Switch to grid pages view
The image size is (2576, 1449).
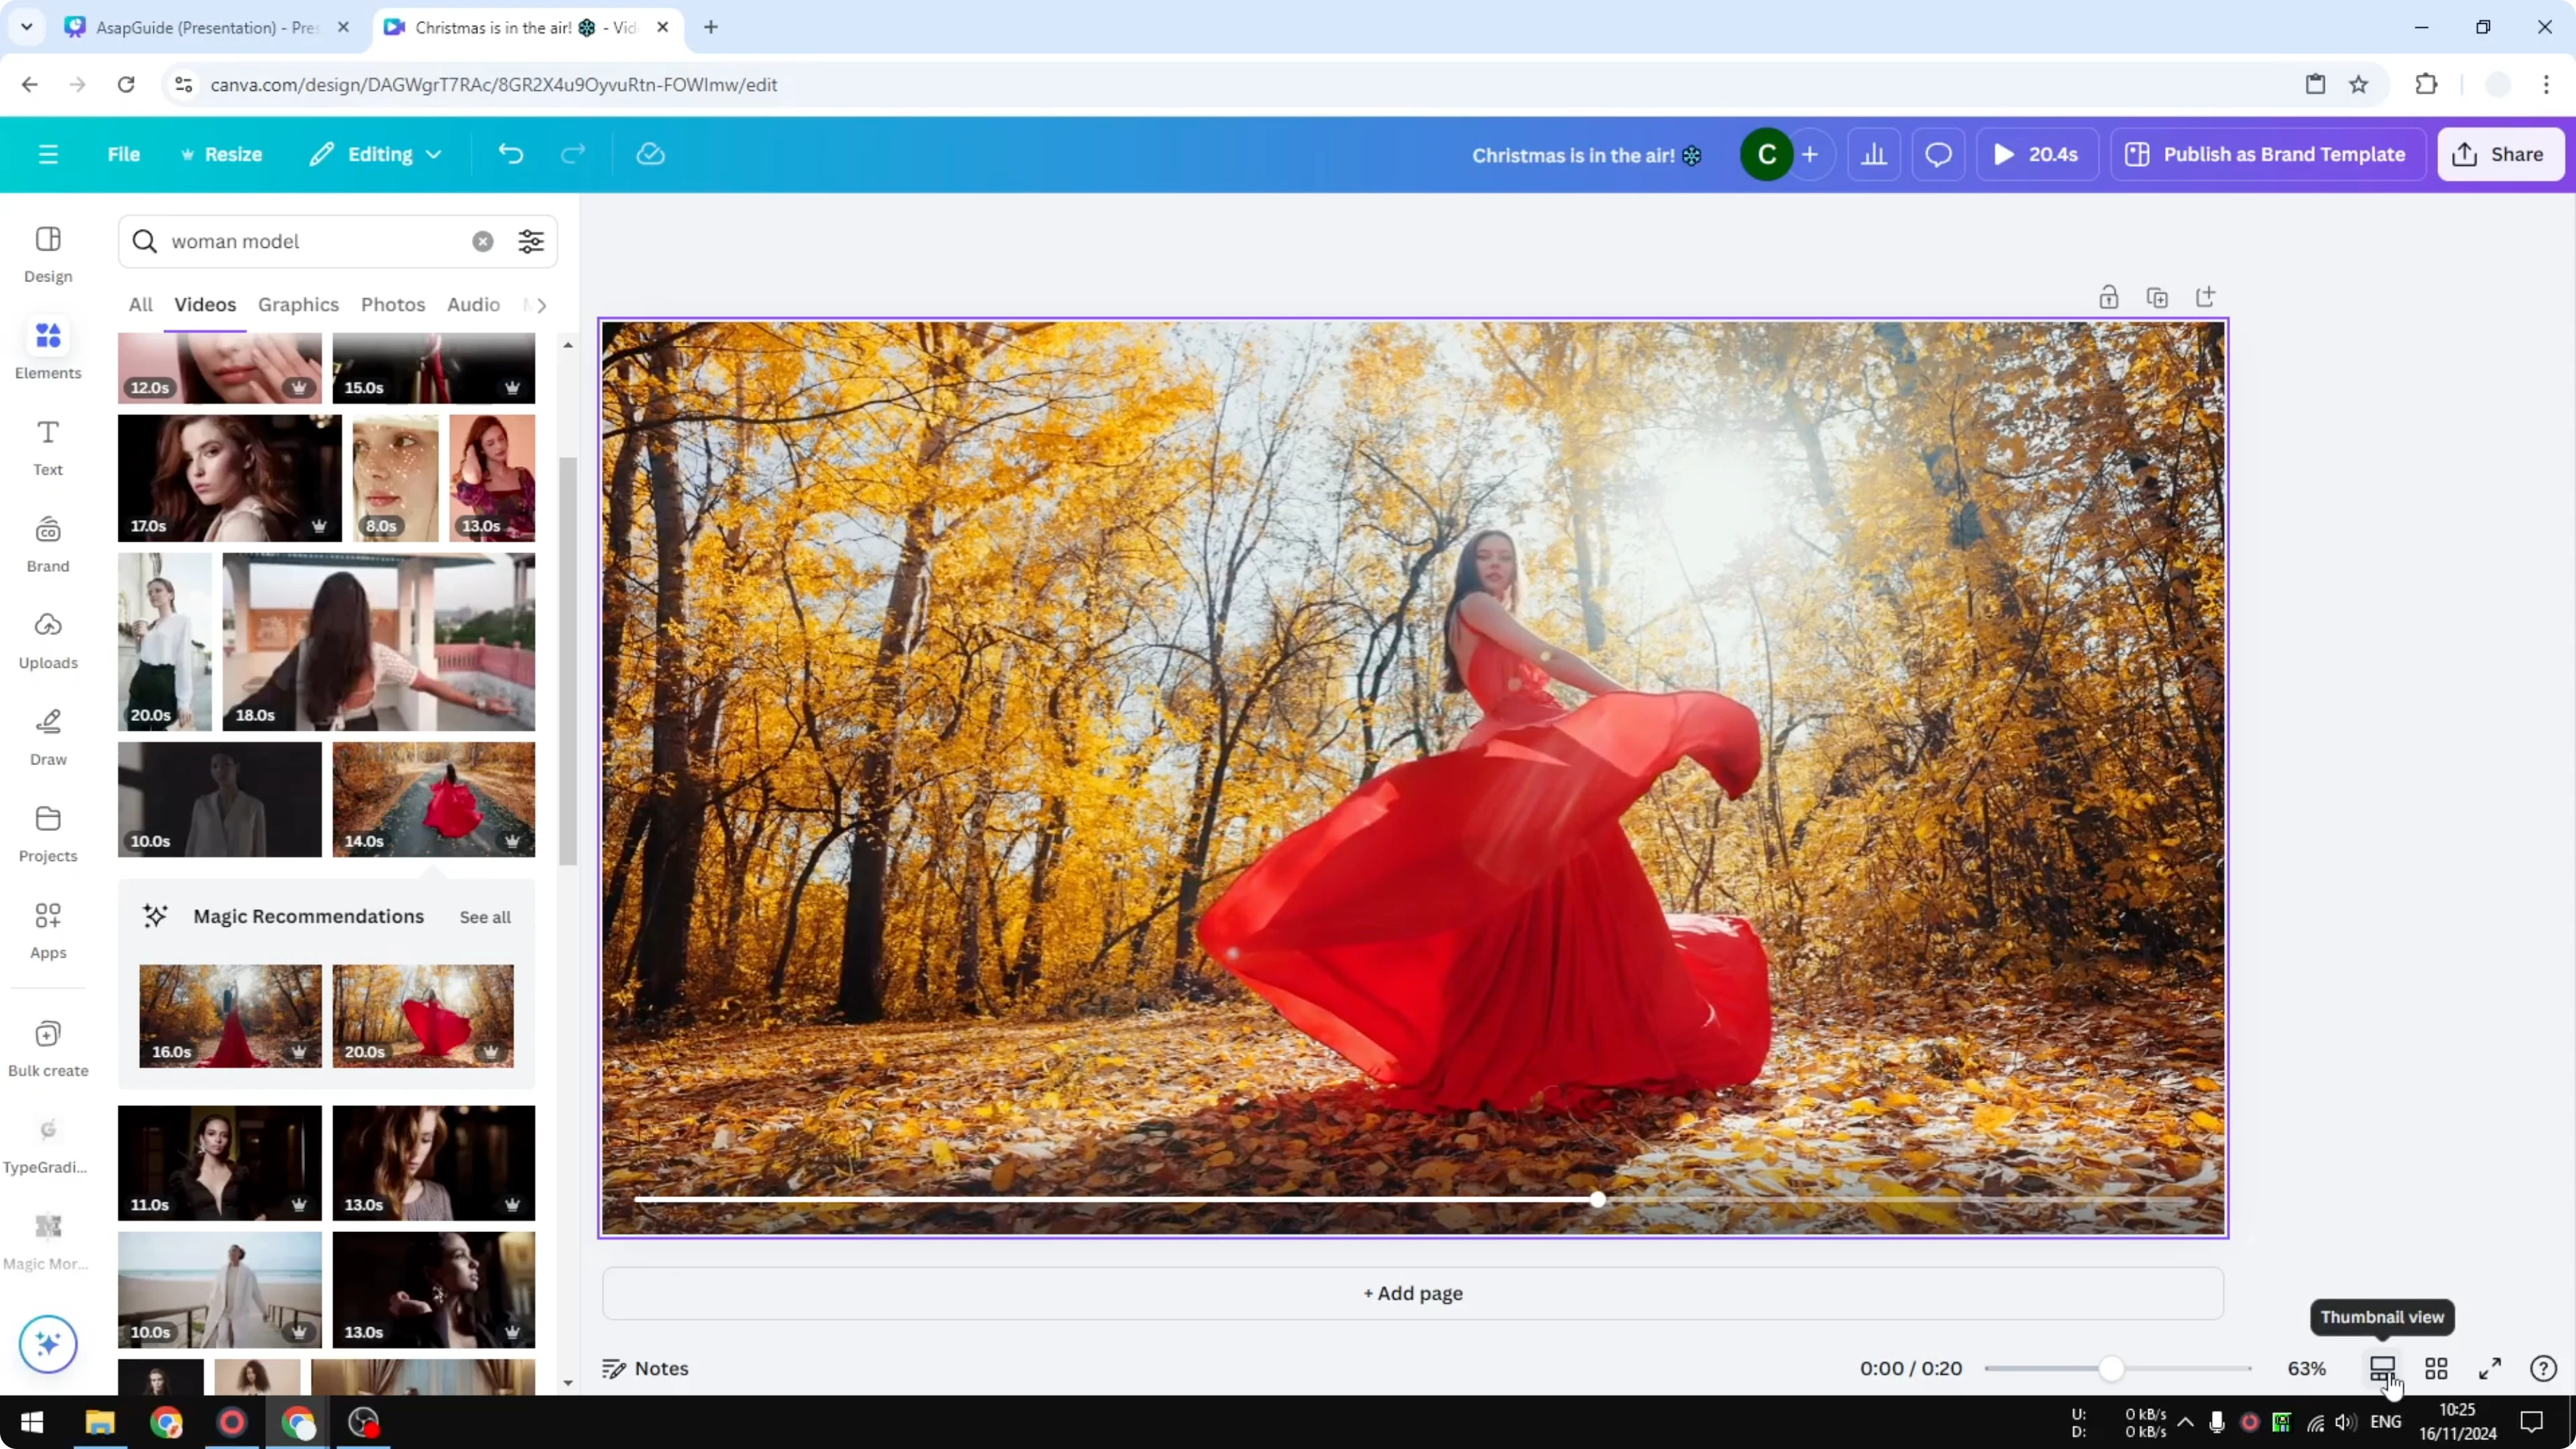pos(2436,1368)
